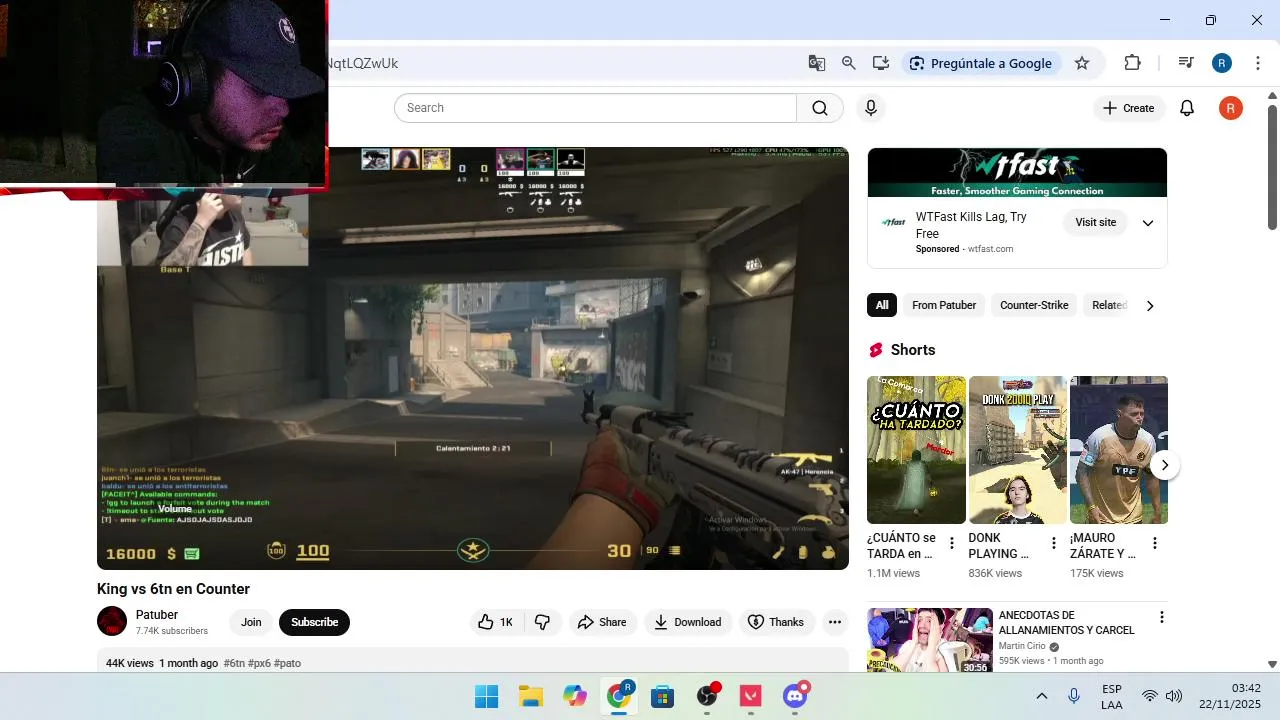Bookmark this page with the star icon
Image resolution: width=1280 pixels, height=720 pixels.
tap(1082, 63)
